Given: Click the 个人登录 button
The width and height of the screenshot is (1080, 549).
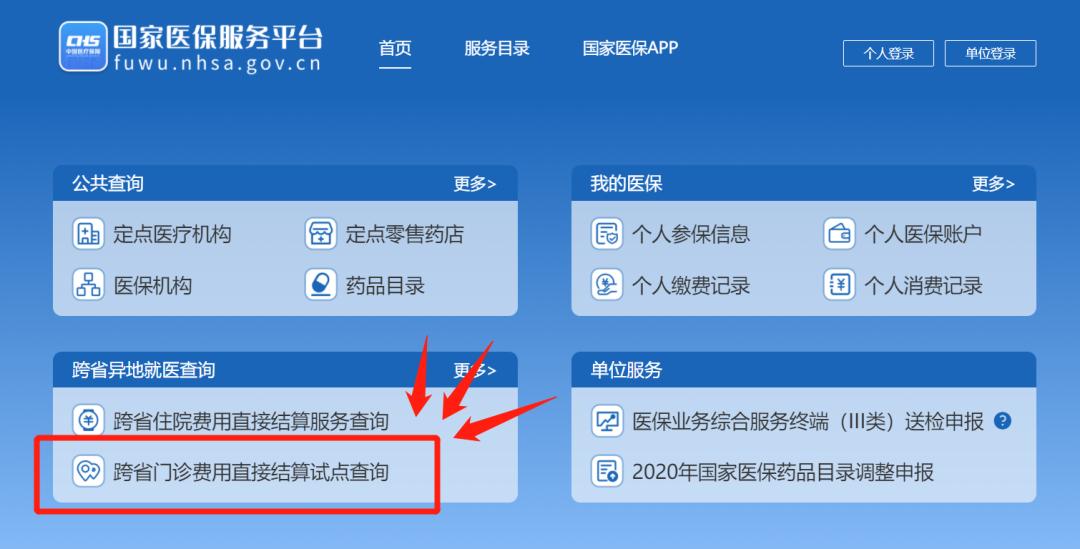Looking at the screenshot, I should [888, 54].
